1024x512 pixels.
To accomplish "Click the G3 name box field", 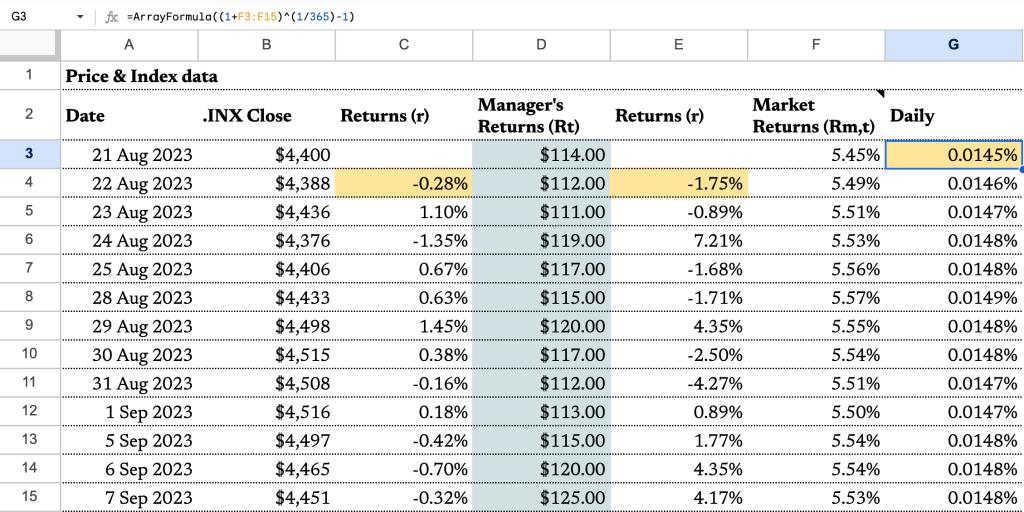I will click(35, 17).
